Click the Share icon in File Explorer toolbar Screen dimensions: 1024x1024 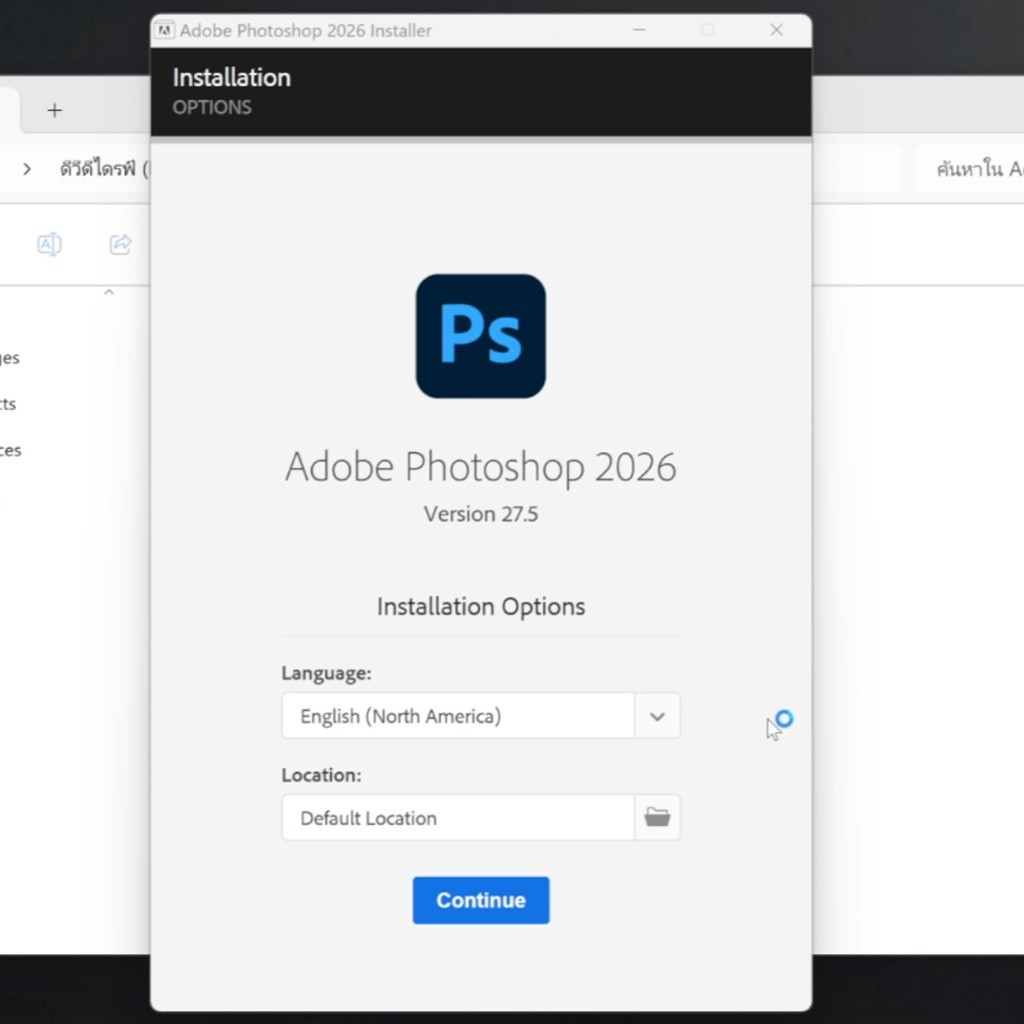click(x=120, y=244)
